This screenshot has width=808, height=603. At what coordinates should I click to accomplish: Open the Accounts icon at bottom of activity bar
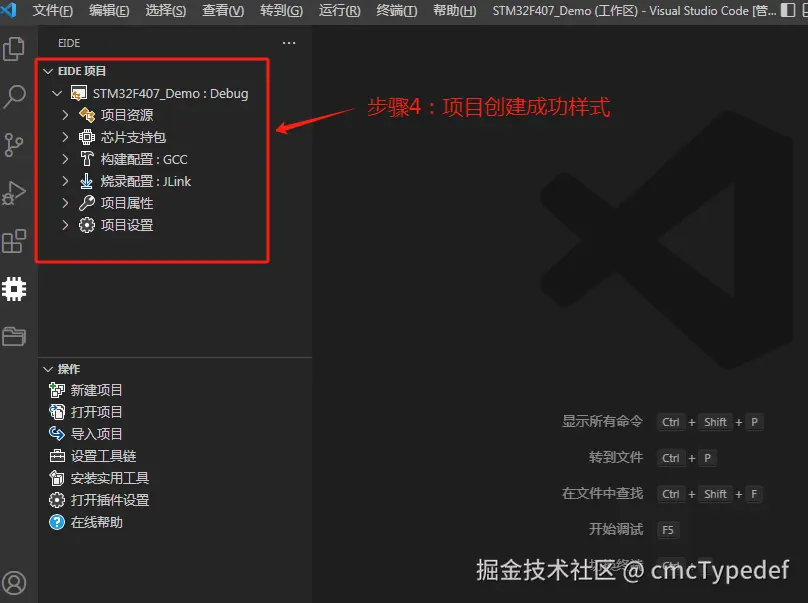coord(14,583)
